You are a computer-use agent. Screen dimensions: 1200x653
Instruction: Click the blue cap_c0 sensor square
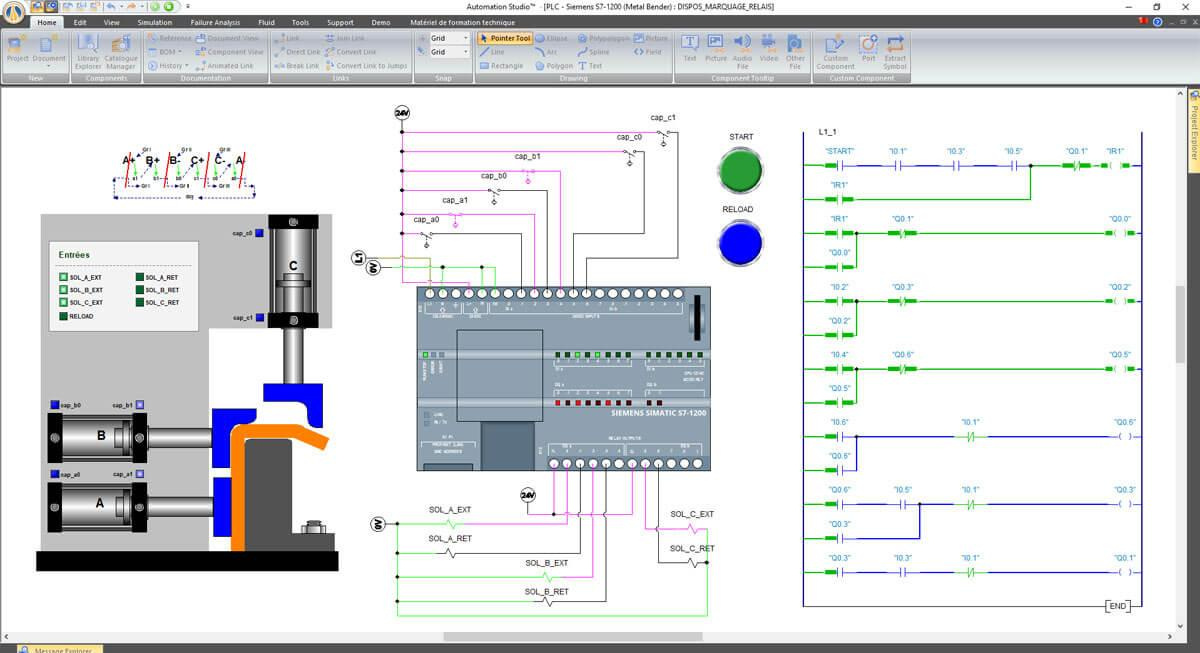point(258,233)
